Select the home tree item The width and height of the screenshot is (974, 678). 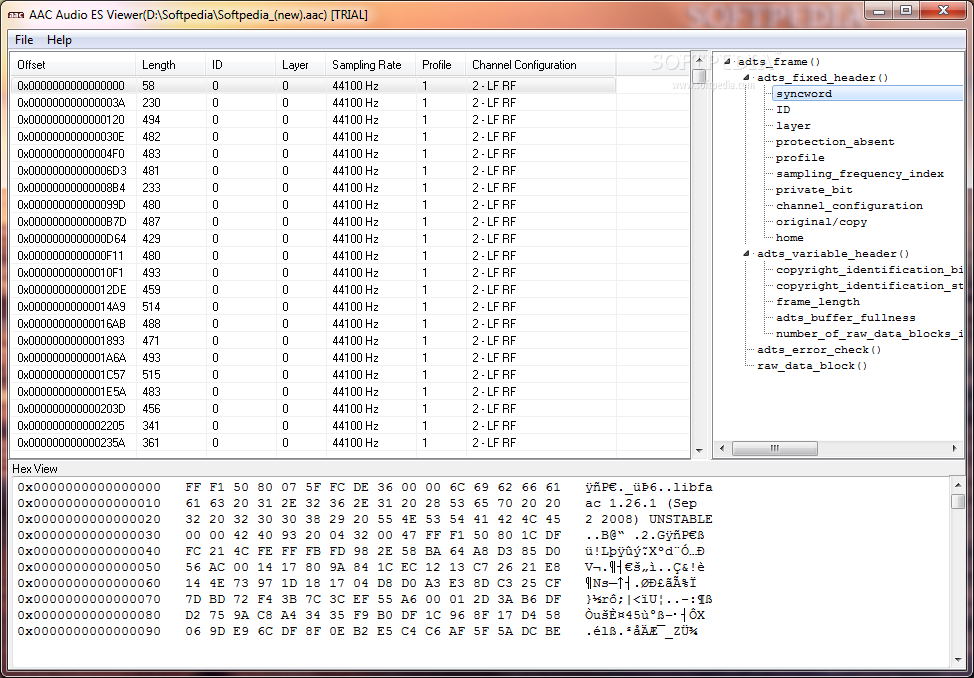pyautogui.click(x=790, y=238)
